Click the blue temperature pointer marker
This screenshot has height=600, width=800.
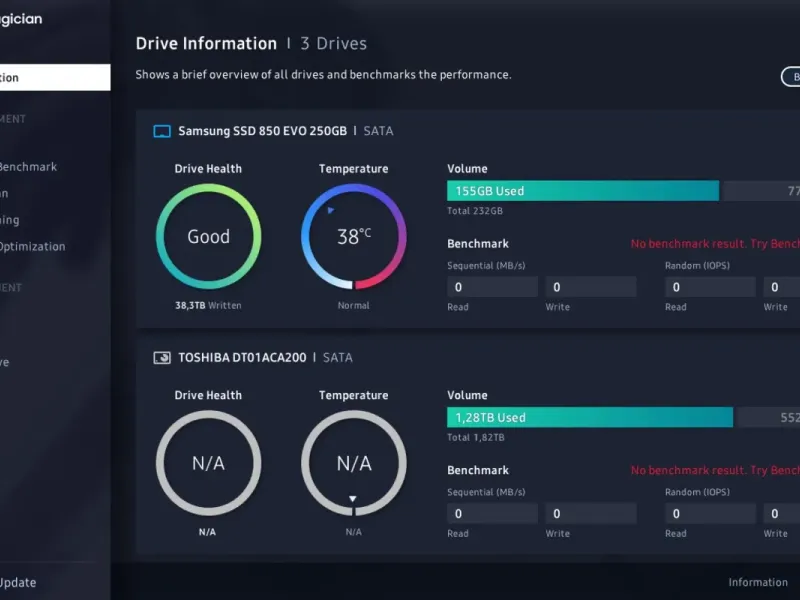point(331,210)
